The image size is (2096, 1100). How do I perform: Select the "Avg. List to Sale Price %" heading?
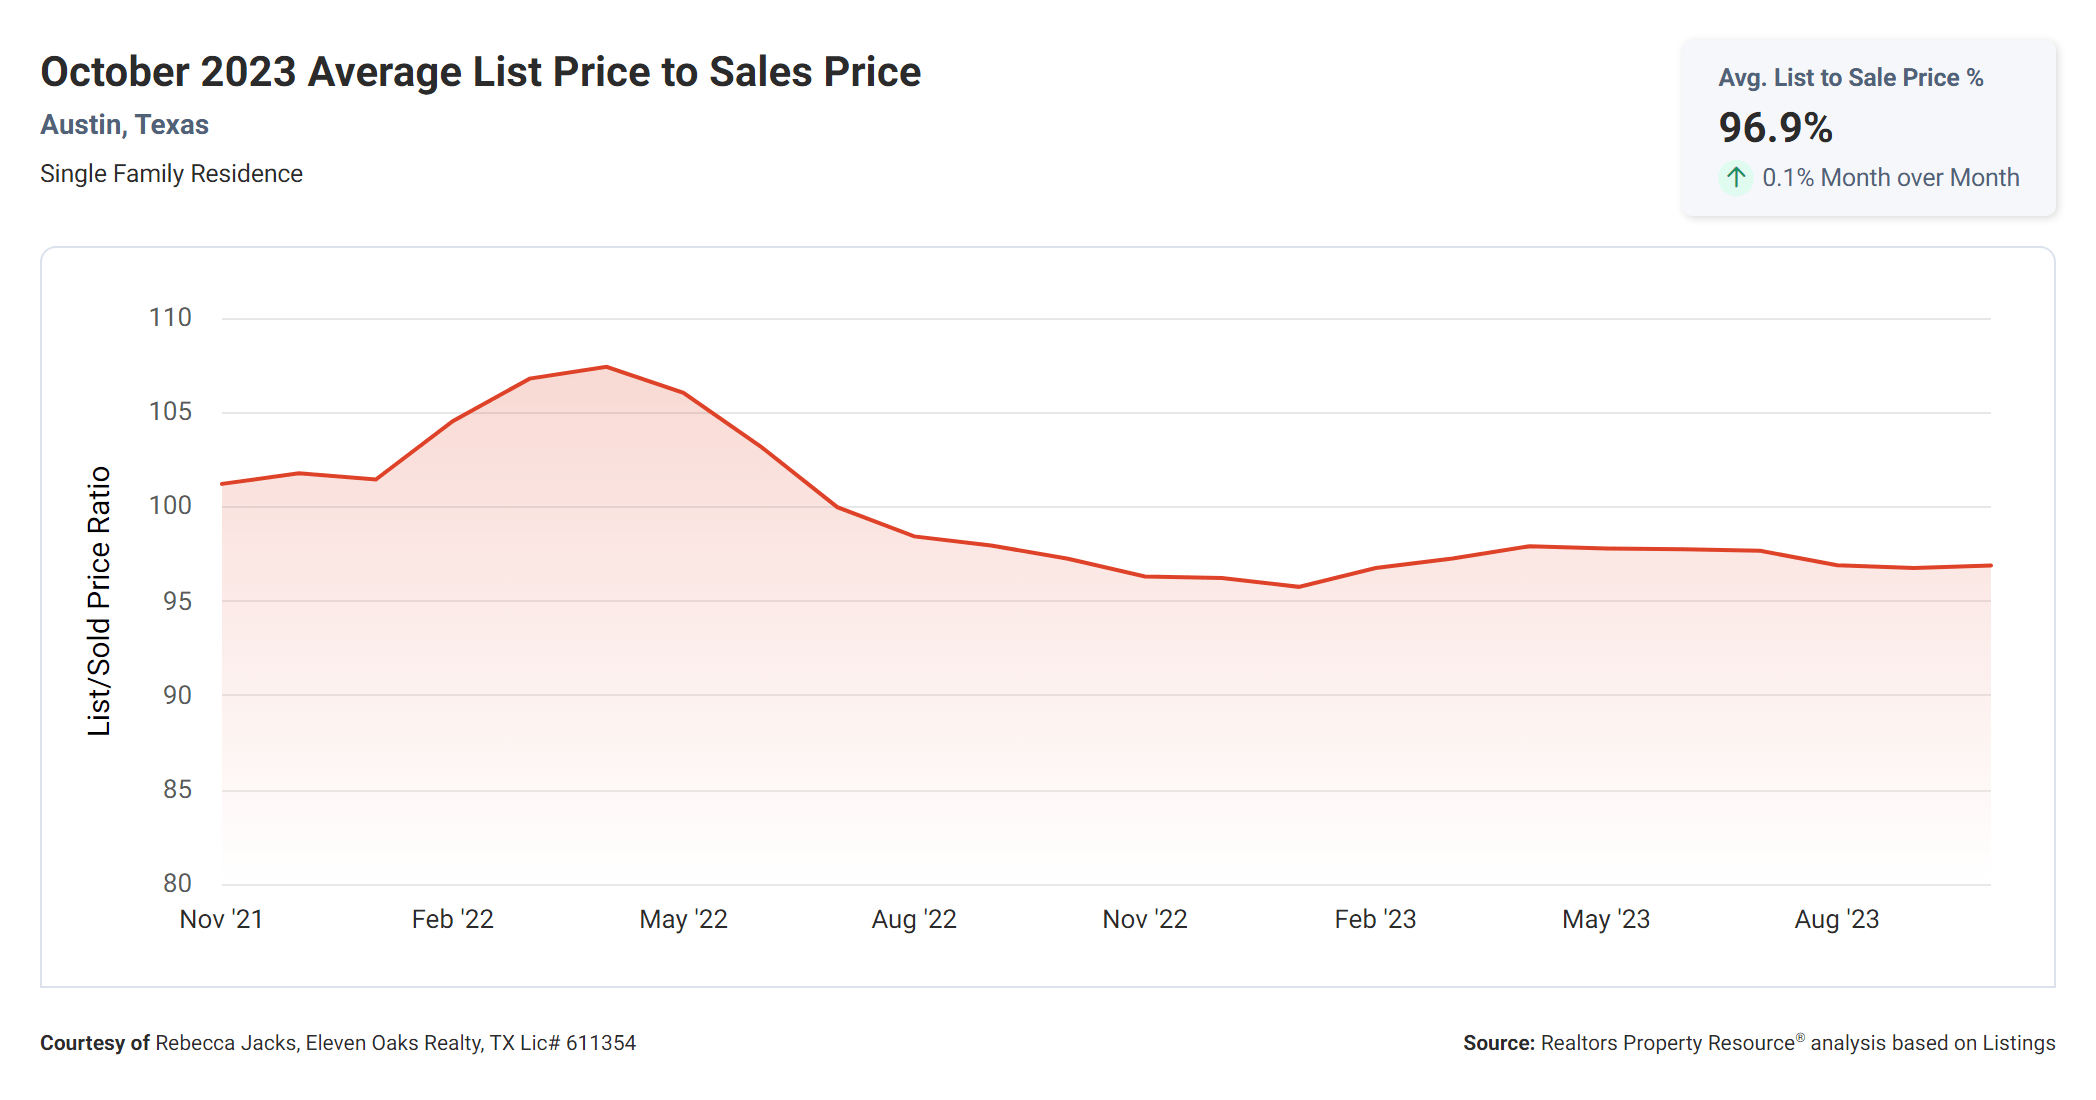(1850, 78)
